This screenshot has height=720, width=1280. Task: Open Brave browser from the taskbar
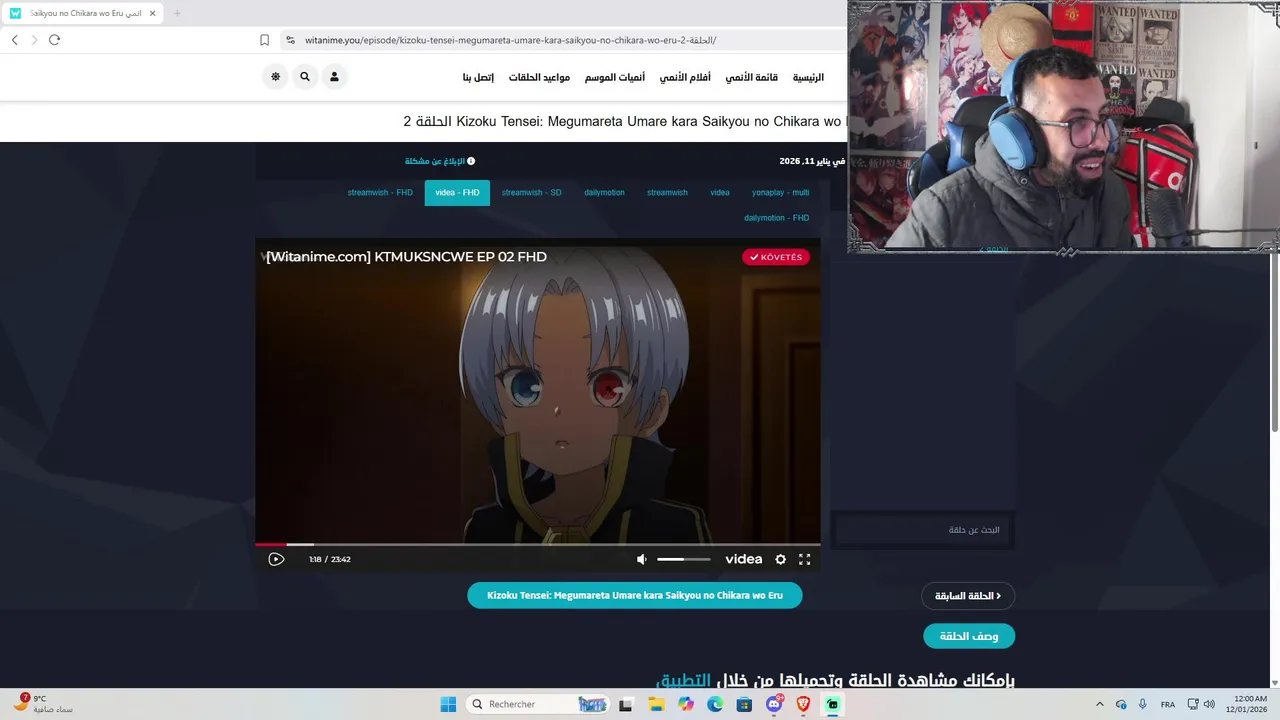803,704
